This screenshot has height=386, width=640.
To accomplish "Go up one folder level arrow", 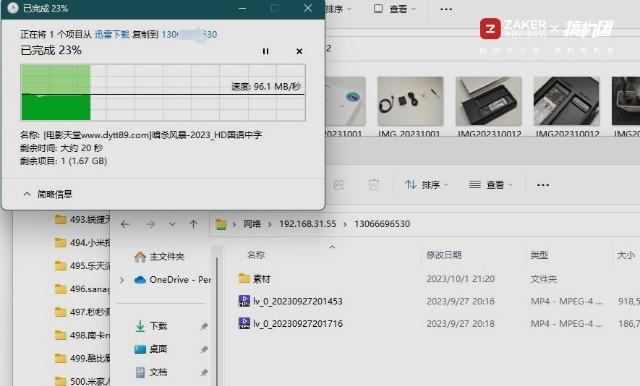I will 193,224.
